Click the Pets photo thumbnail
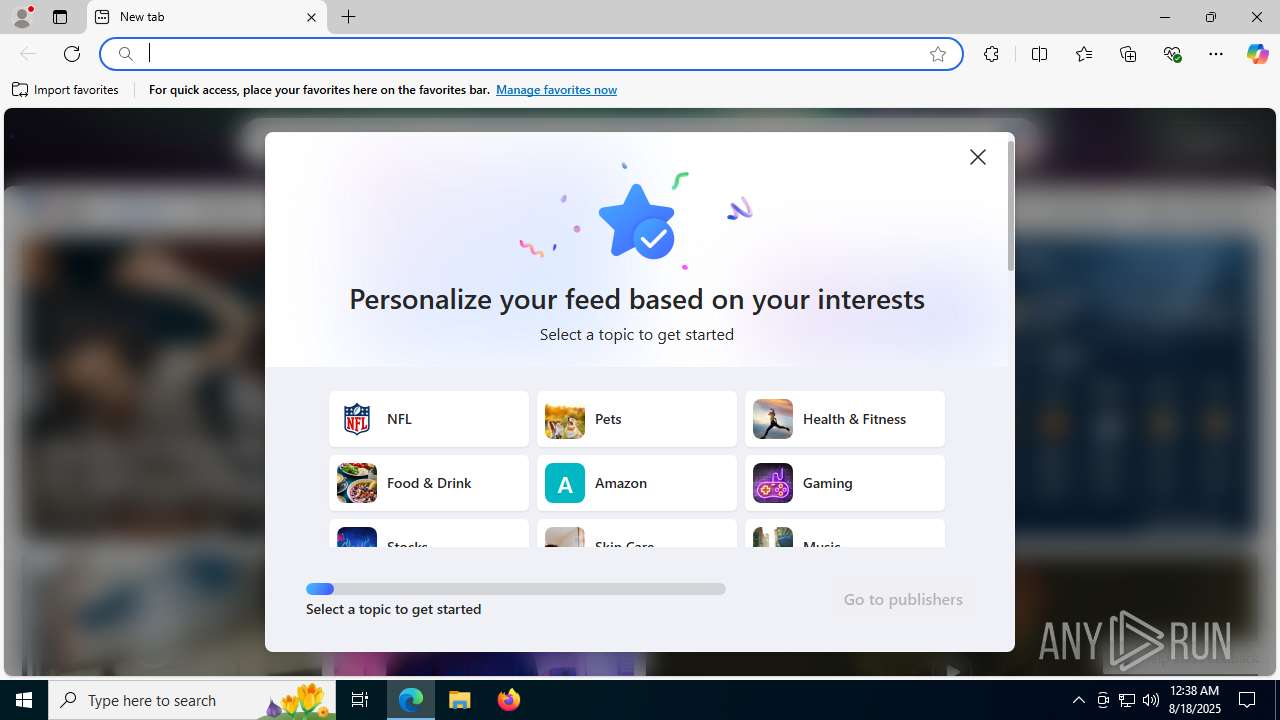 [x=565, y=419]
